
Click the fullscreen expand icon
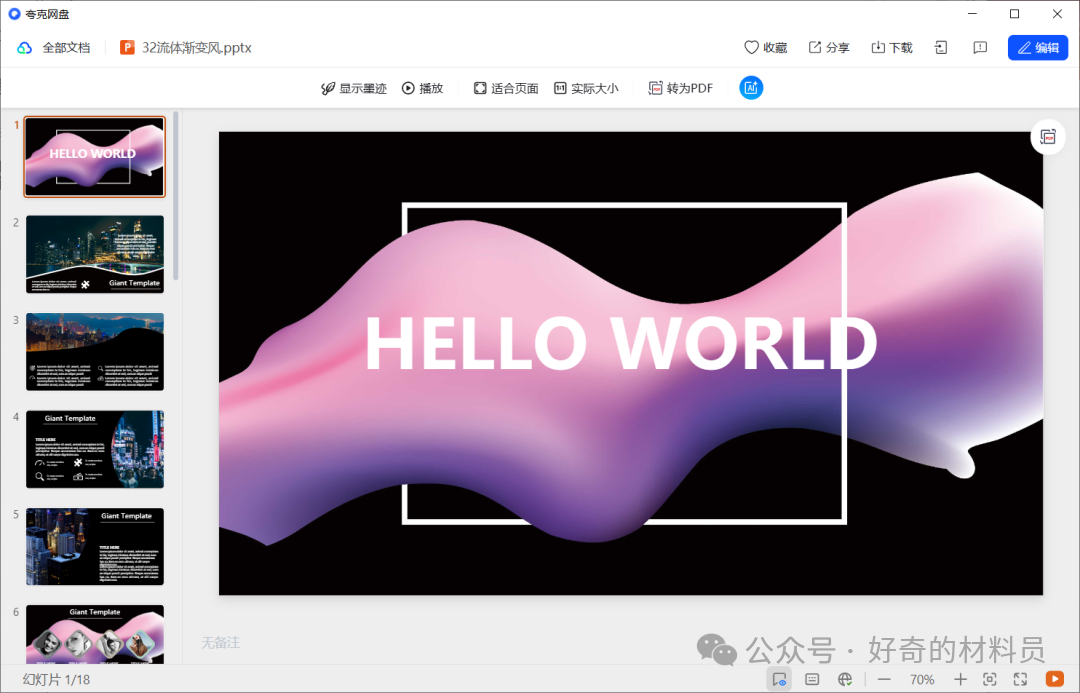pos(1020,679)
